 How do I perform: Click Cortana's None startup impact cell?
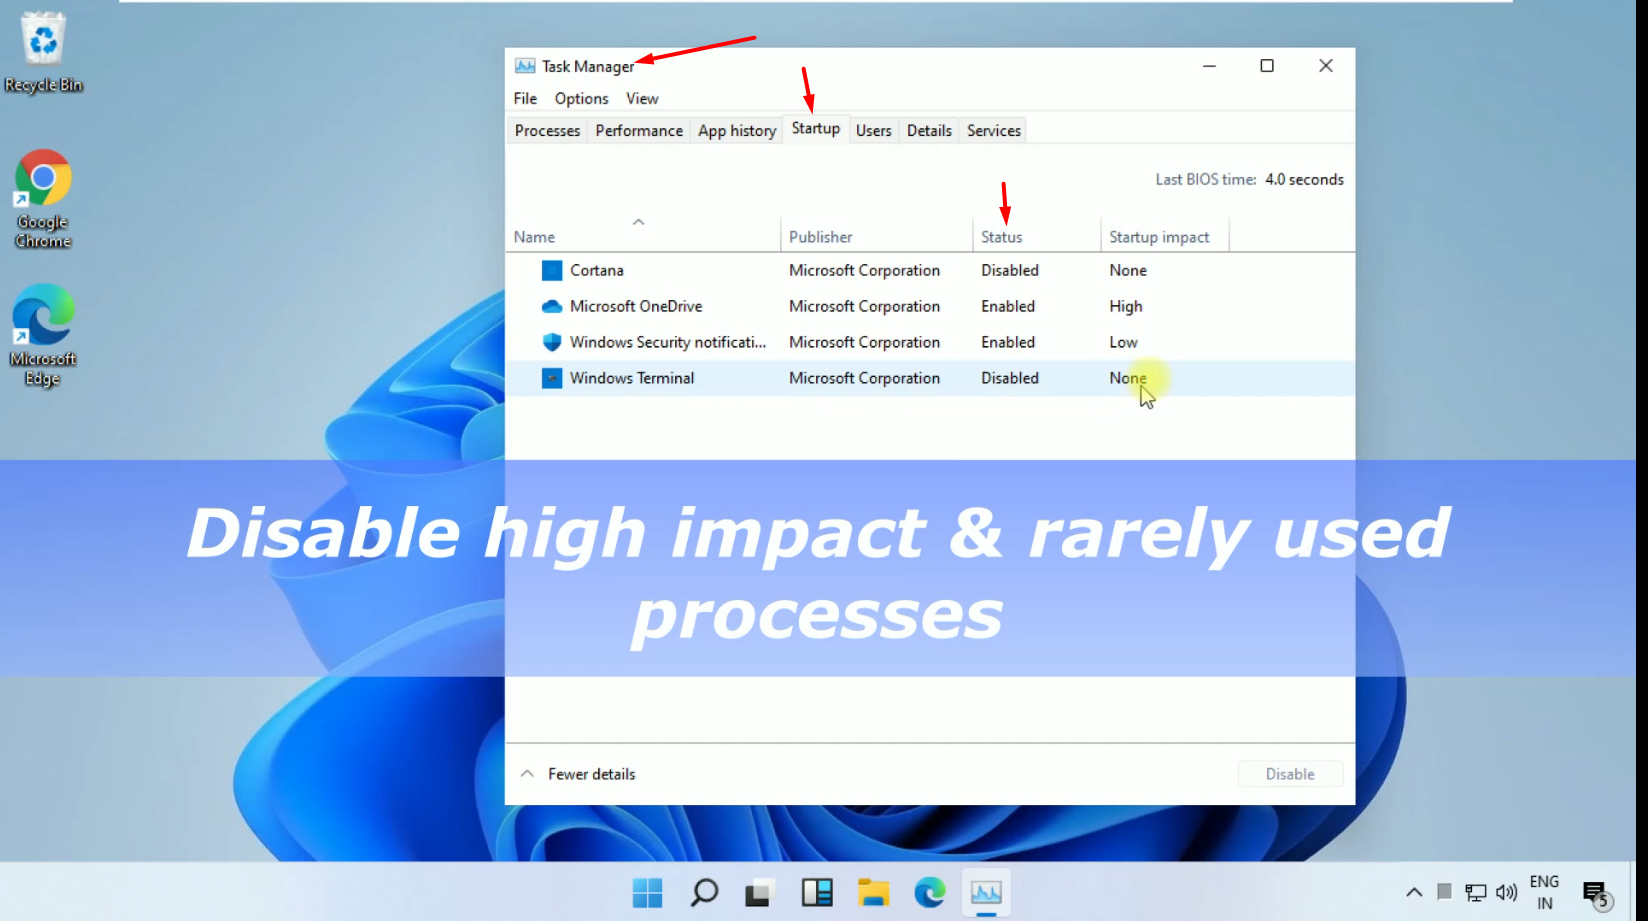click(x=1128, y=270)
